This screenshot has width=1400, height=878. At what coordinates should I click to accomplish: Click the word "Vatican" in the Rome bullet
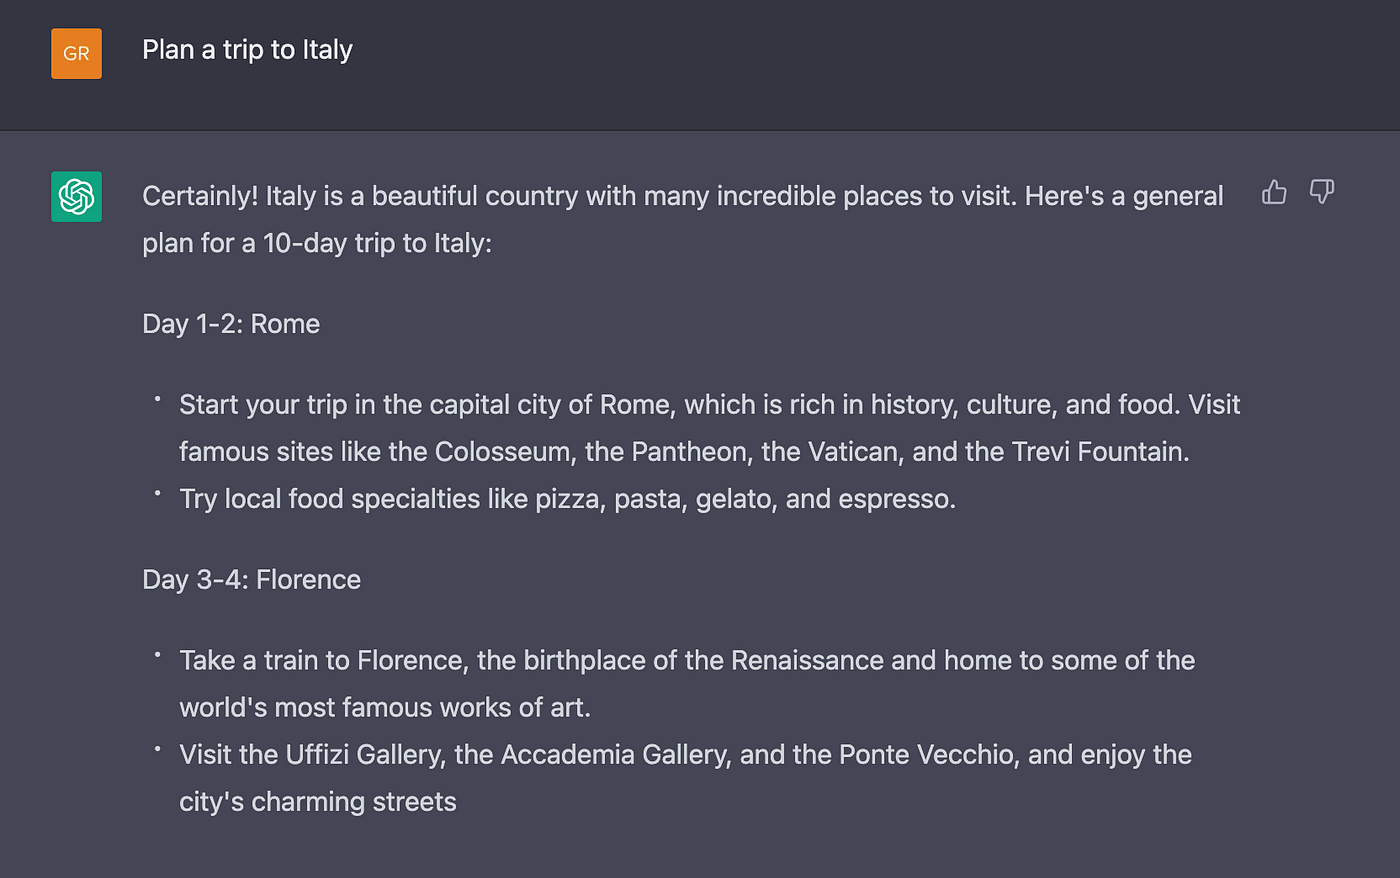853,452
